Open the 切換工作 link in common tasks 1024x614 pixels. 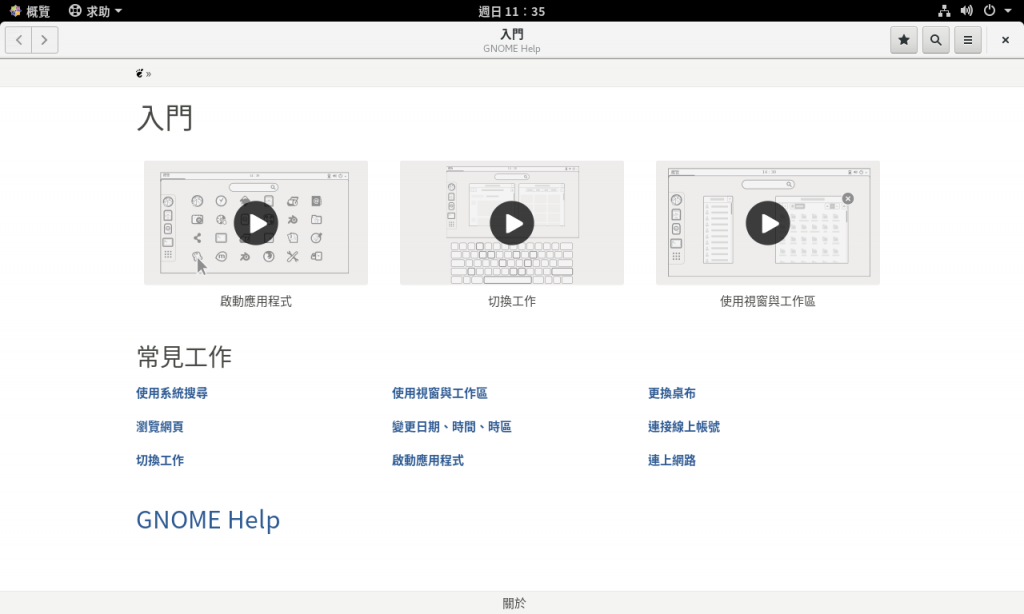[160, 460]
